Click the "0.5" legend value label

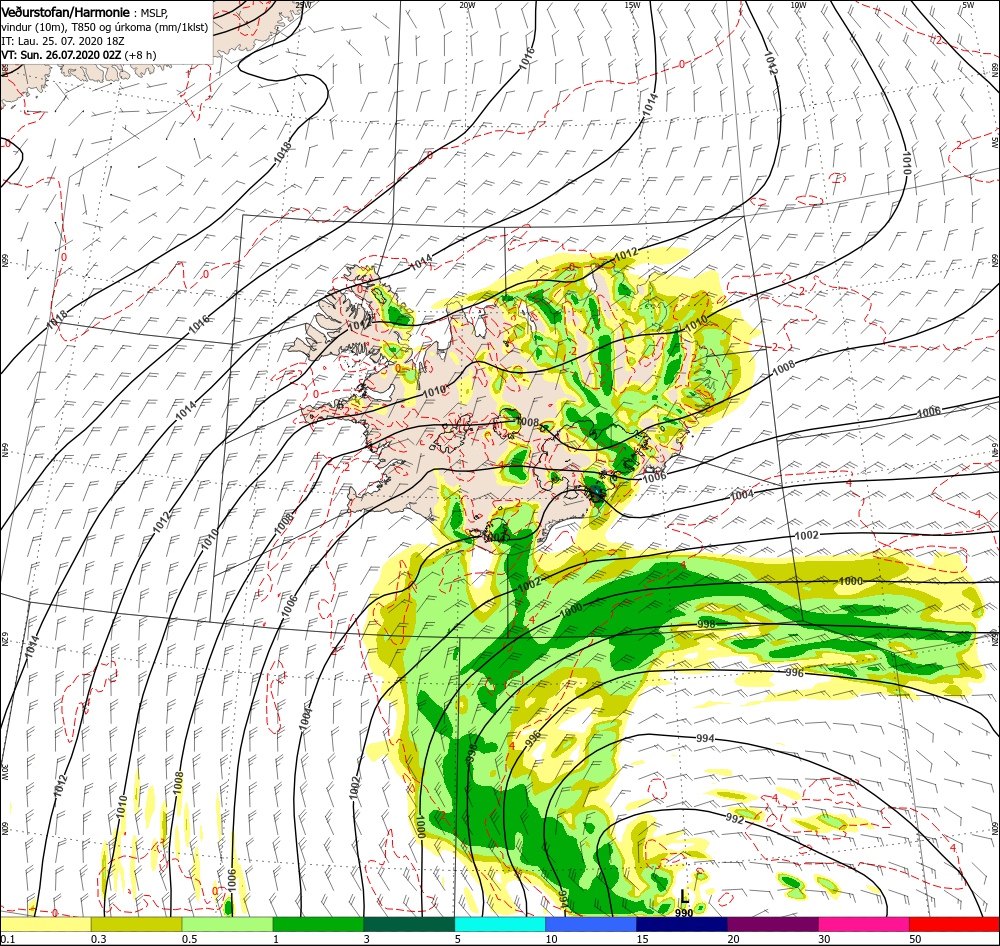pyautogui.click(x=189, y=939)
